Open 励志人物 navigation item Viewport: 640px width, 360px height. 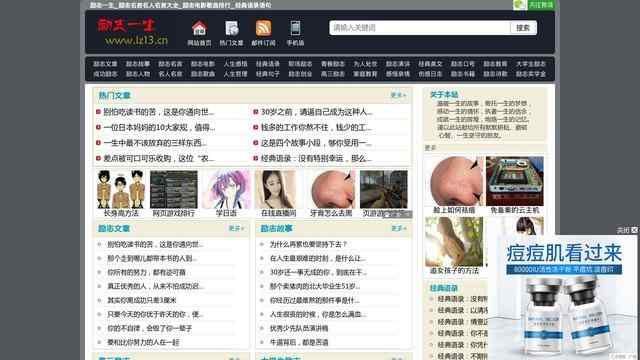coord(138,74)
